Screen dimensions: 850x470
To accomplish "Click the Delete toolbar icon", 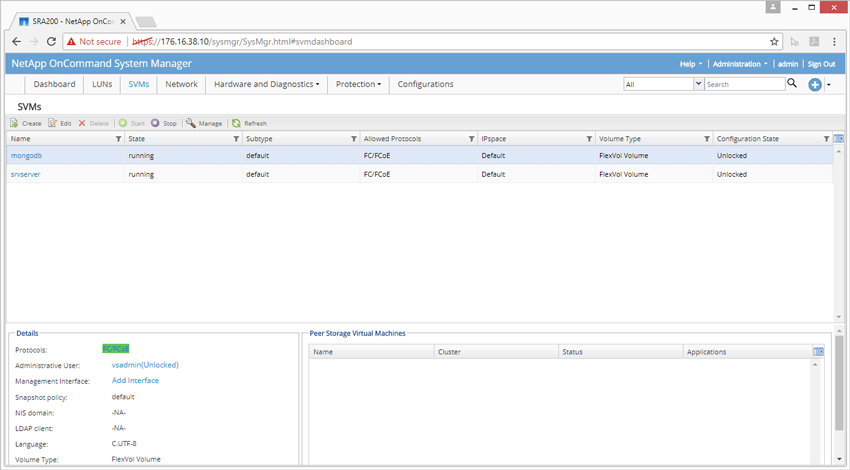I will (x=82, y=123).
